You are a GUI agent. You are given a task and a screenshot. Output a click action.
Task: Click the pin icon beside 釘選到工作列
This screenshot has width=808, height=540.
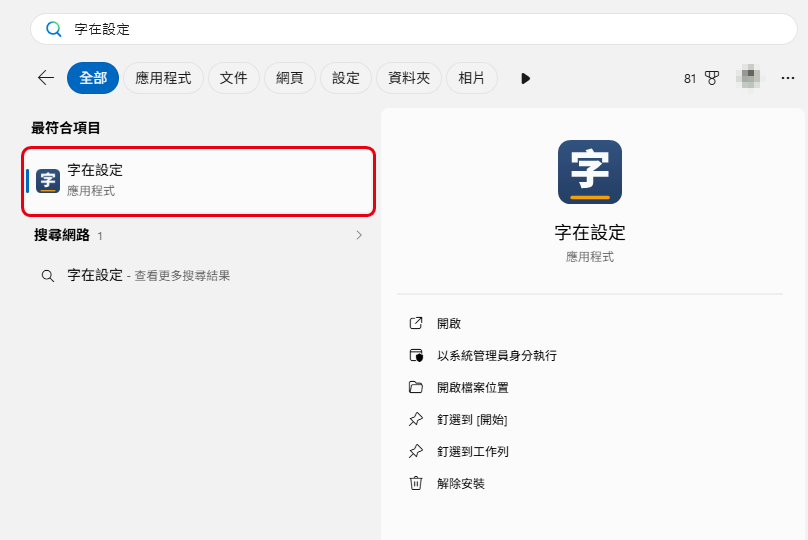click(x=416, y=451)
